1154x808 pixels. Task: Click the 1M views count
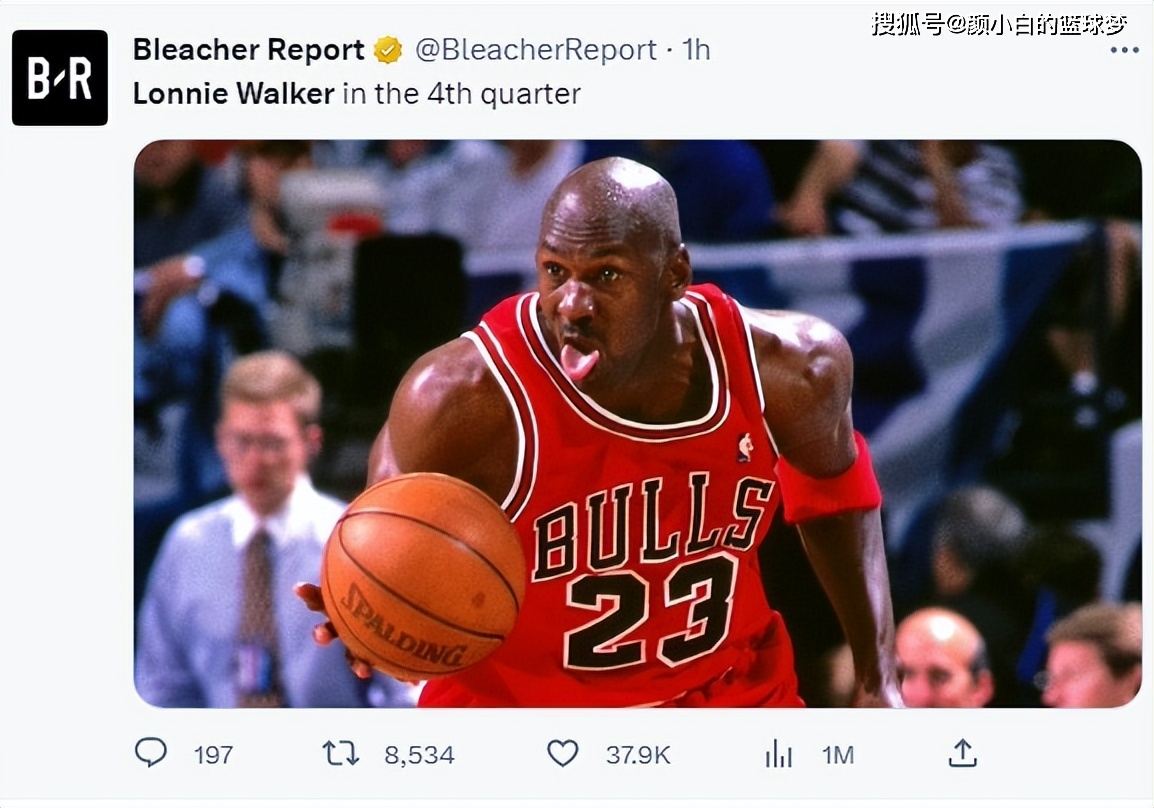[x=838, y=755]
